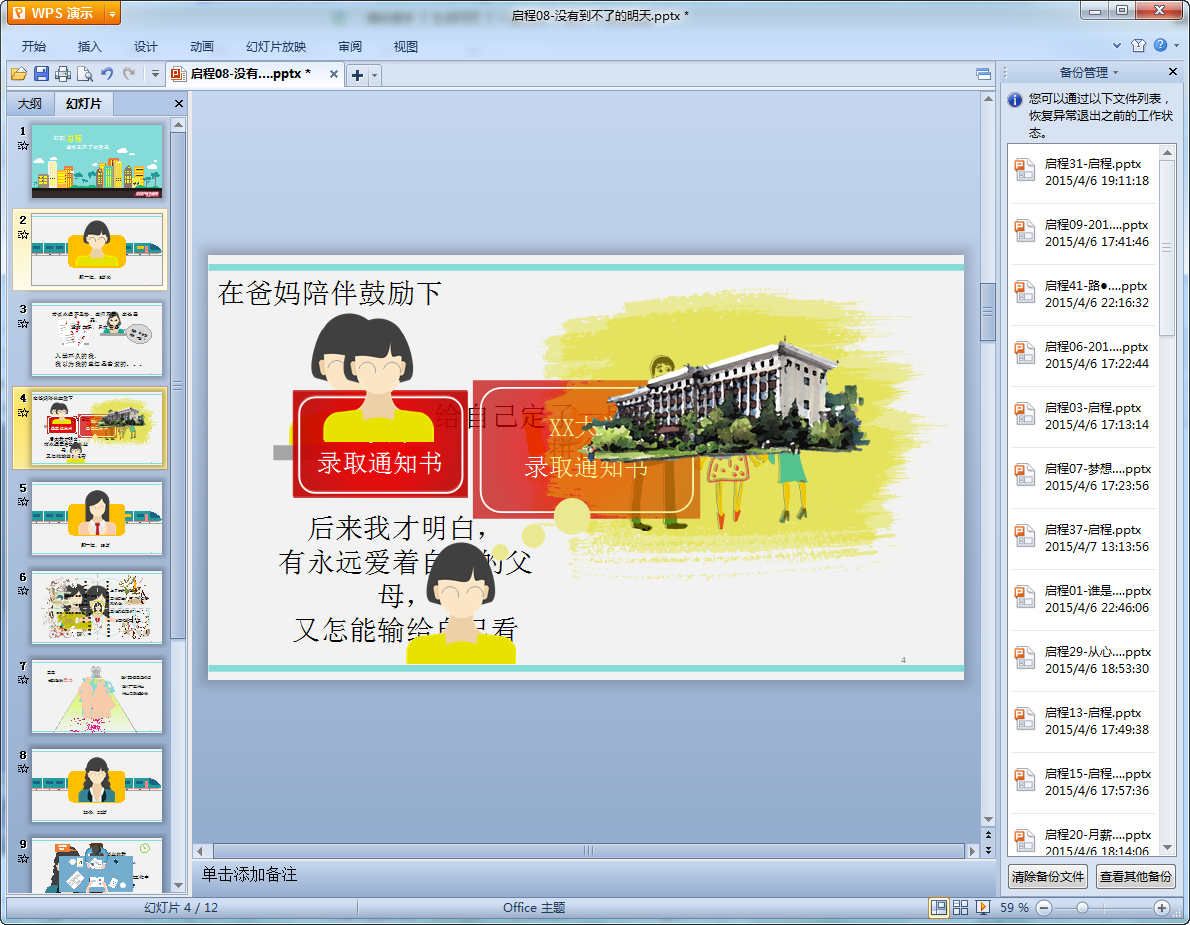
Task: Click the WPS 演示 logo button
Action: coord(53,13)
